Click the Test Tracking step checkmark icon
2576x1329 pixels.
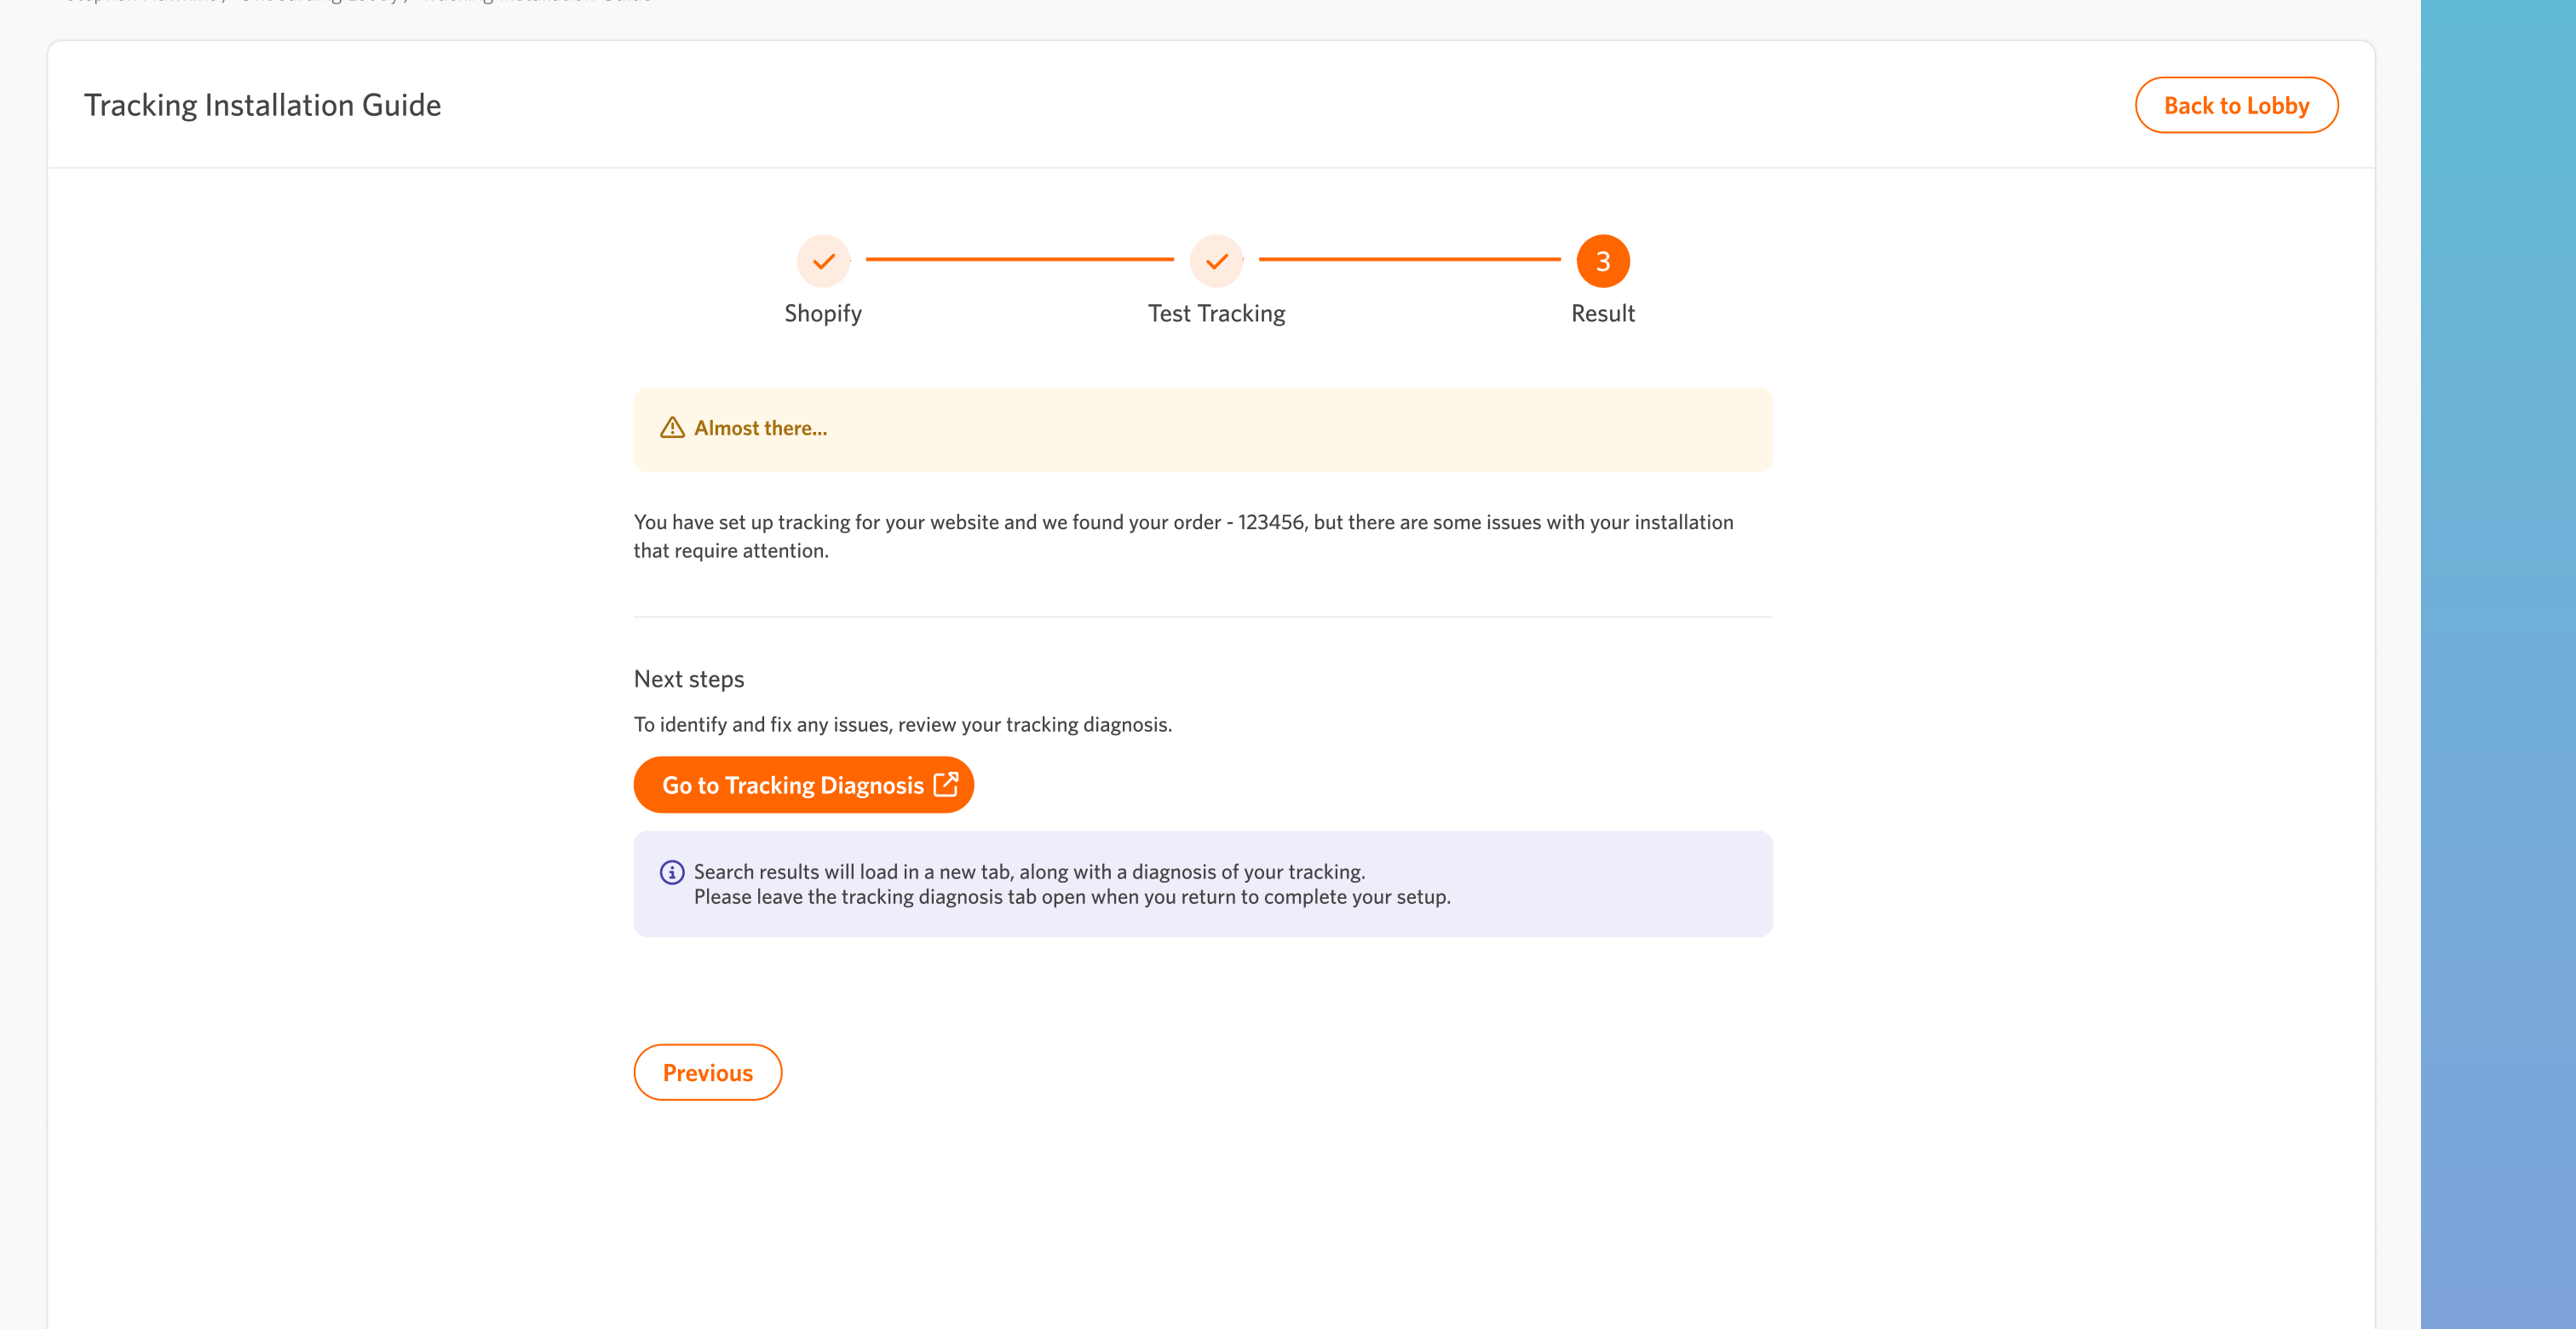(x=1216, y=261)
